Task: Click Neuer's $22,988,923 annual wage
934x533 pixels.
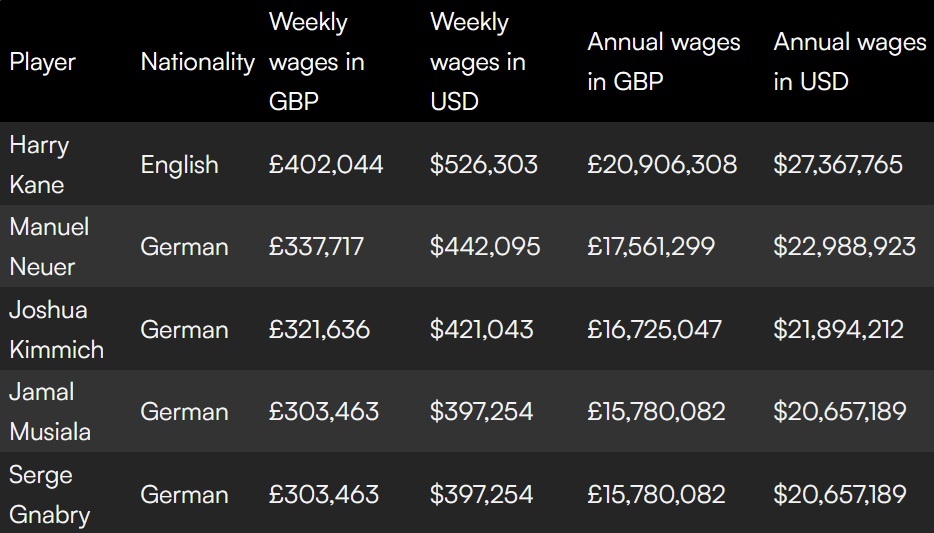Action: 844,247
